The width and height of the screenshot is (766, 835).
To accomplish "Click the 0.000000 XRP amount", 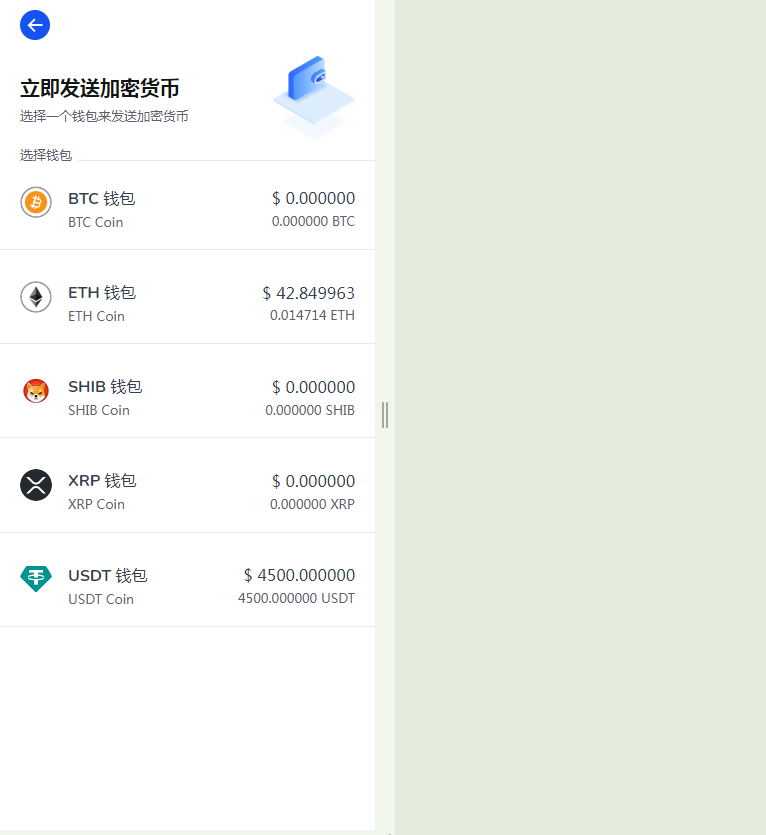I will pos(313,504).
